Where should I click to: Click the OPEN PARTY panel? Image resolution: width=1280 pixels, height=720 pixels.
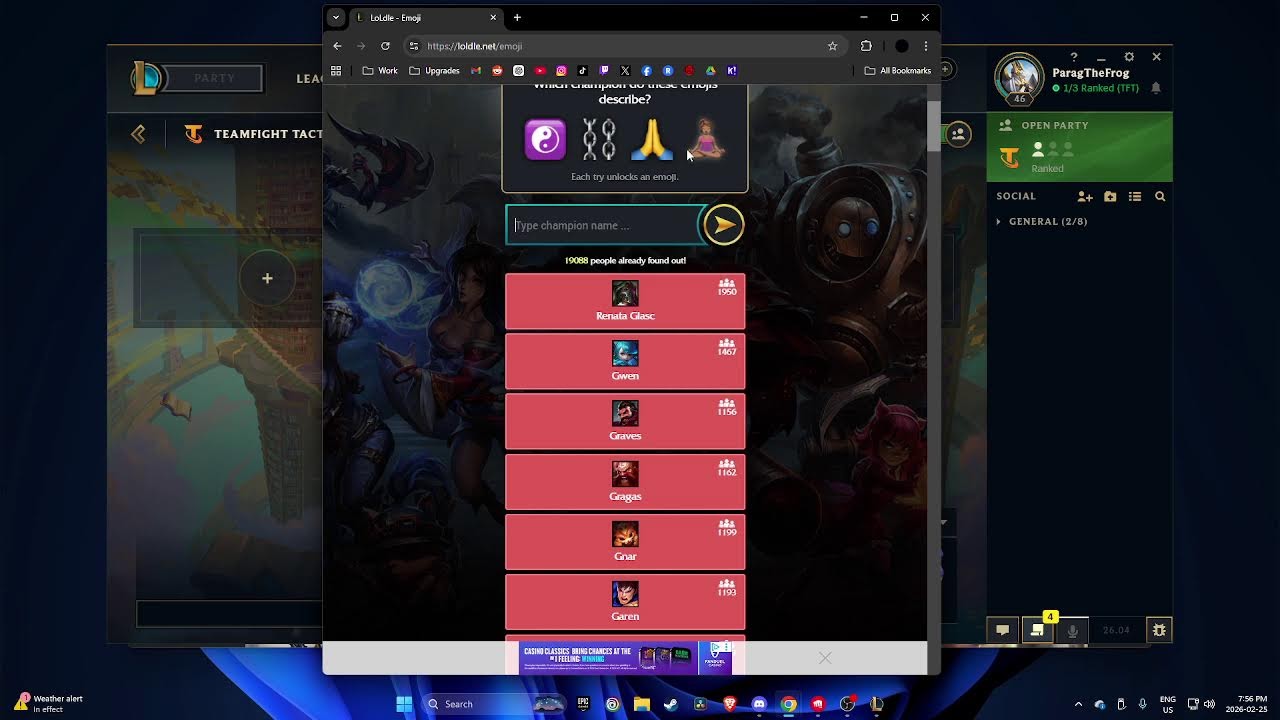pyautogui.click(x=1079, y=147)
